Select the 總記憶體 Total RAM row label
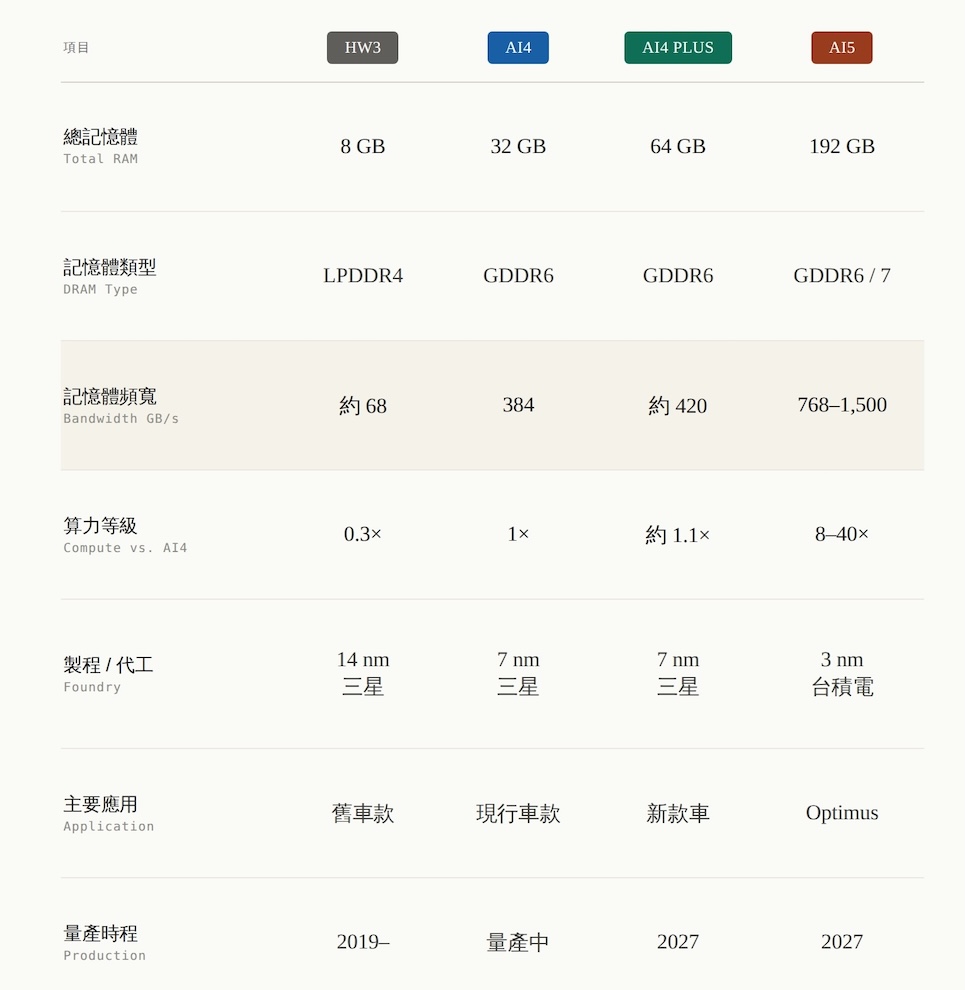 point(100,146)
